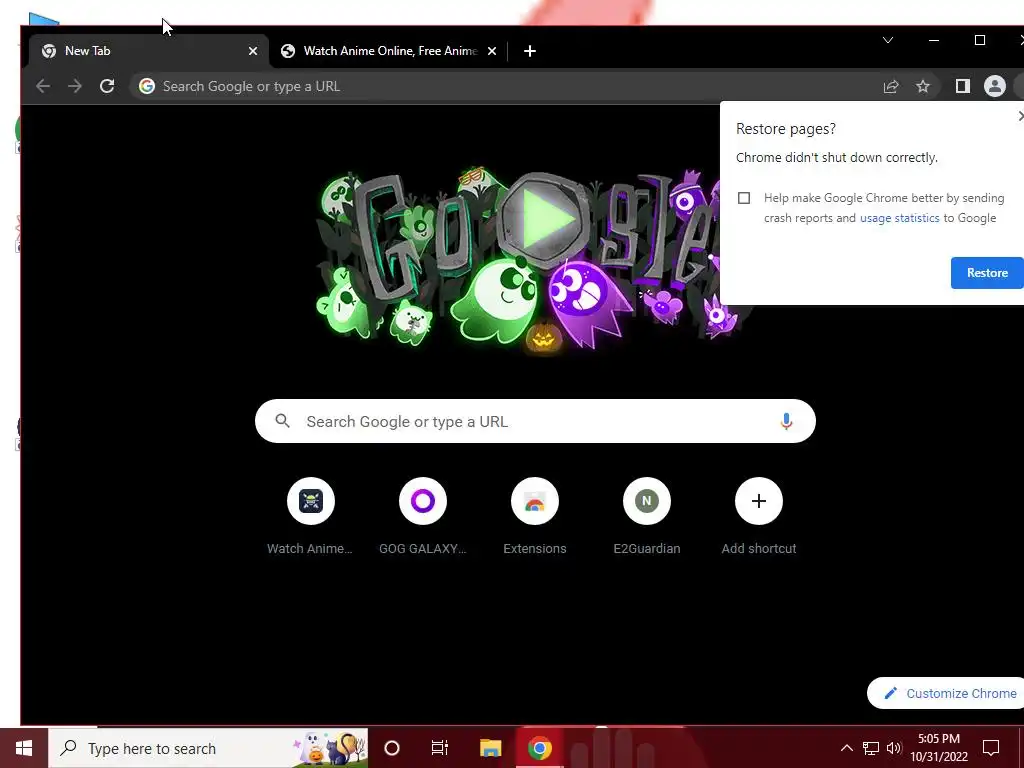Open the notification center icon
Image resolution: width=1024 pixels, height=768 pixels.
click(x=991, y=748)
